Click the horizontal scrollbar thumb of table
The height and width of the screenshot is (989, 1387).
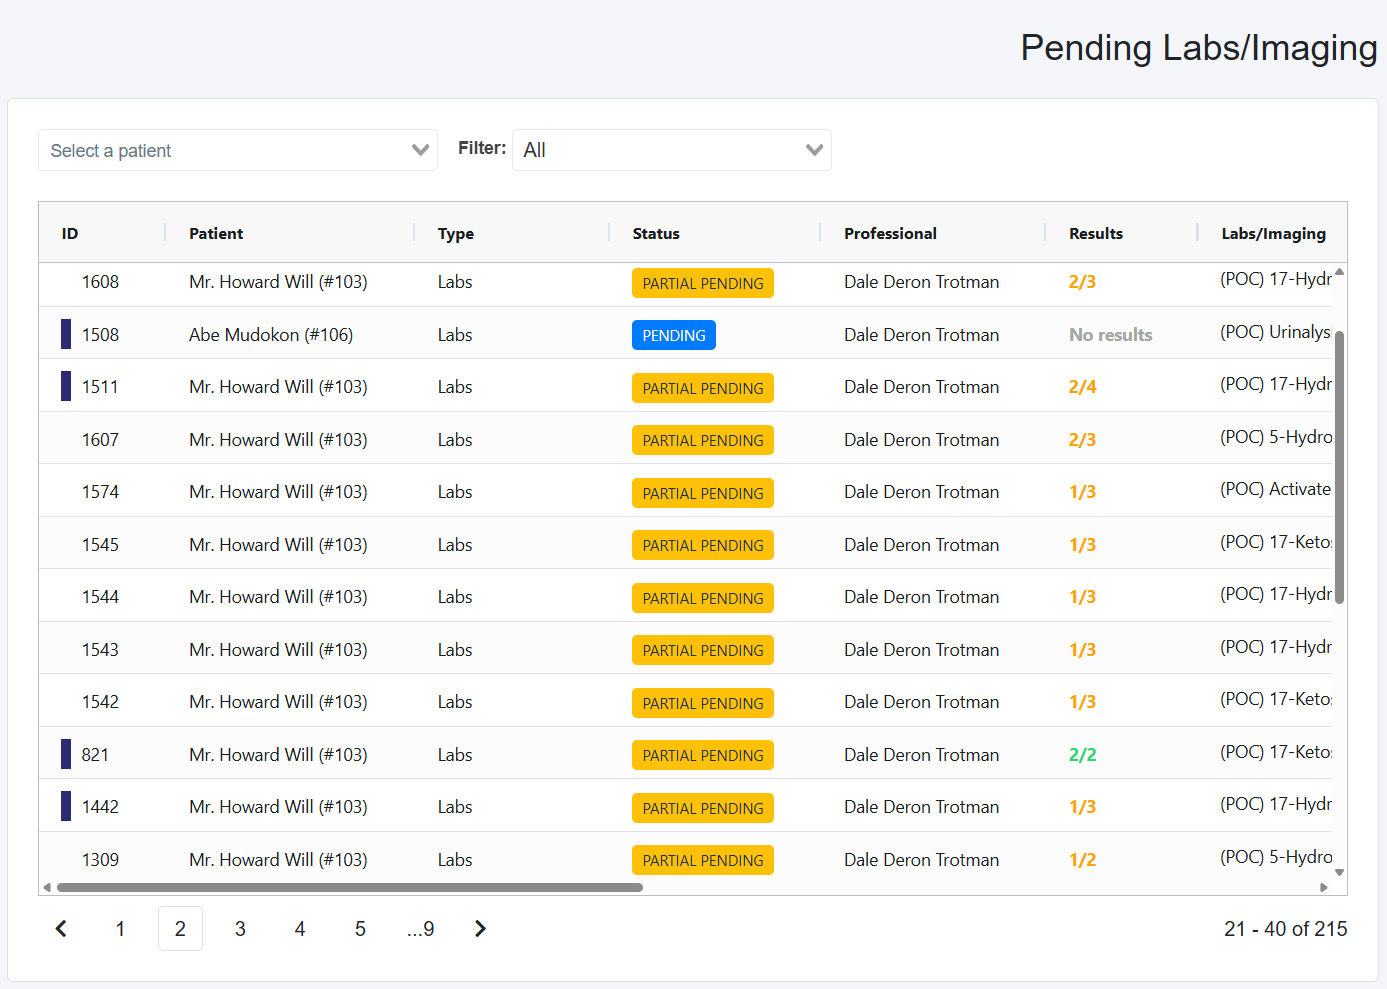[349, 887]
